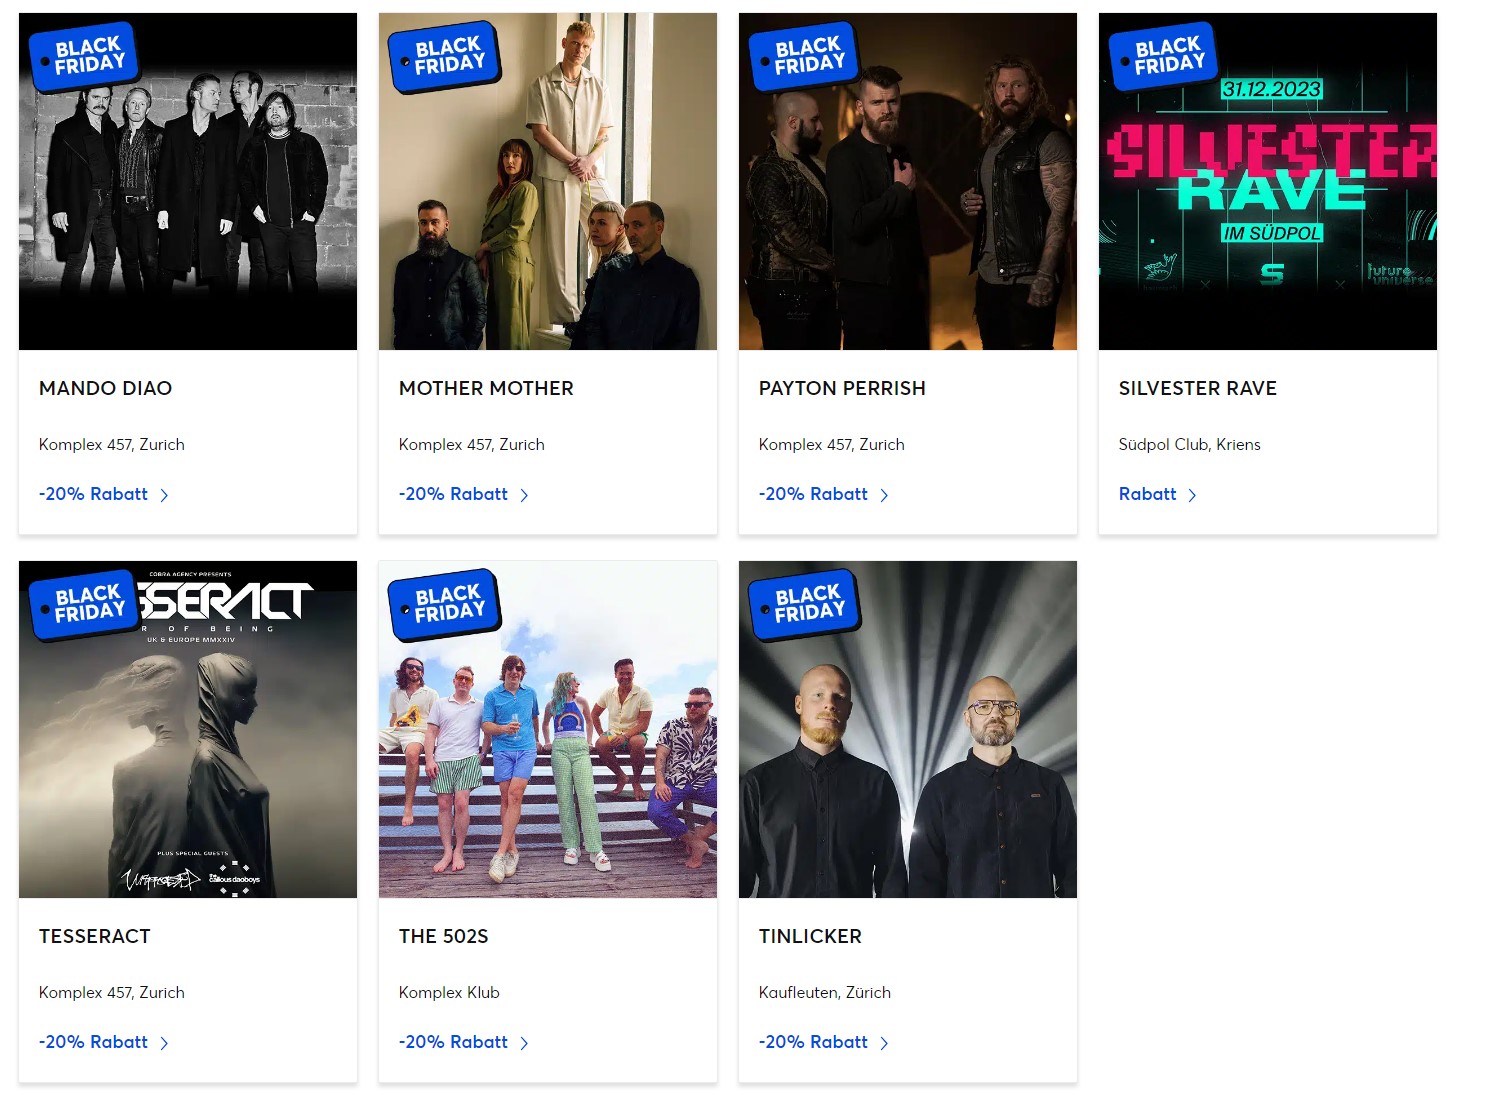The height and width of the screenshot is (1105, 1486).
Task: Click Black Friday badge on Silvester Rave
Action: [1164, 56]
